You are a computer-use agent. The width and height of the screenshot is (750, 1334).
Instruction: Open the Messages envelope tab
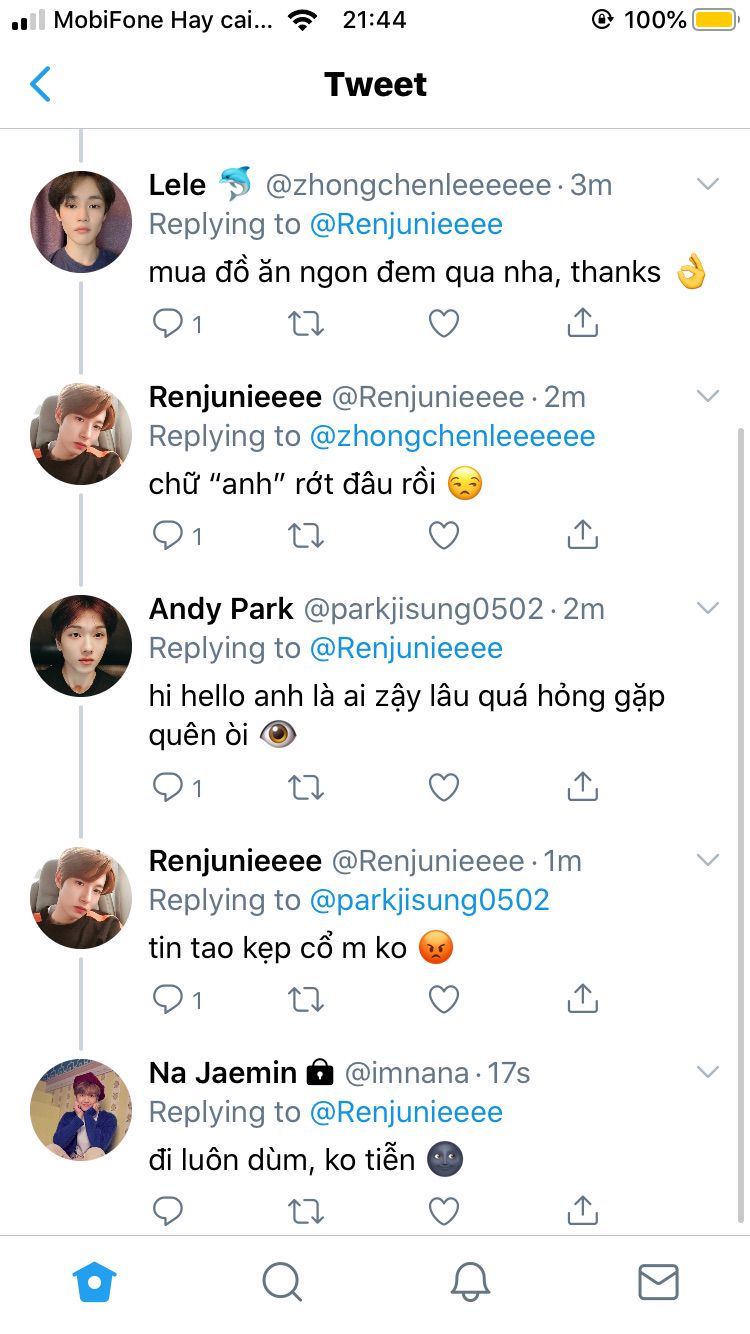pos(658,1281)
